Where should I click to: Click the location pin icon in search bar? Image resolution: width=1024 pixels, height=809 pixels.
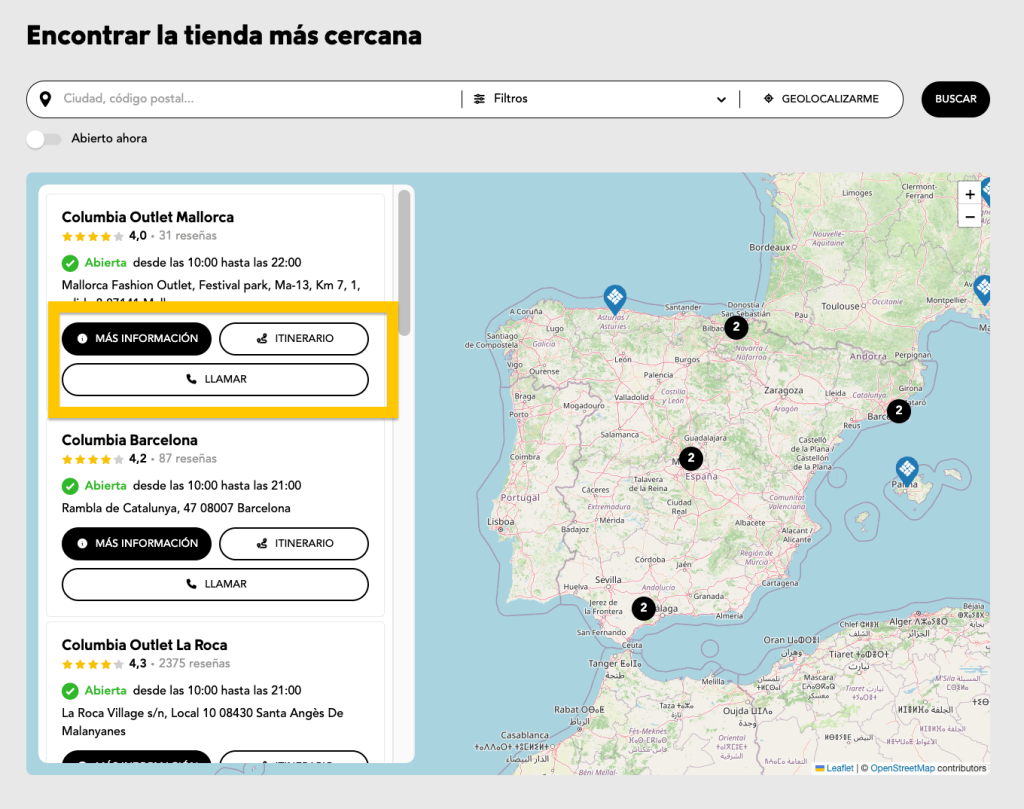45,99
